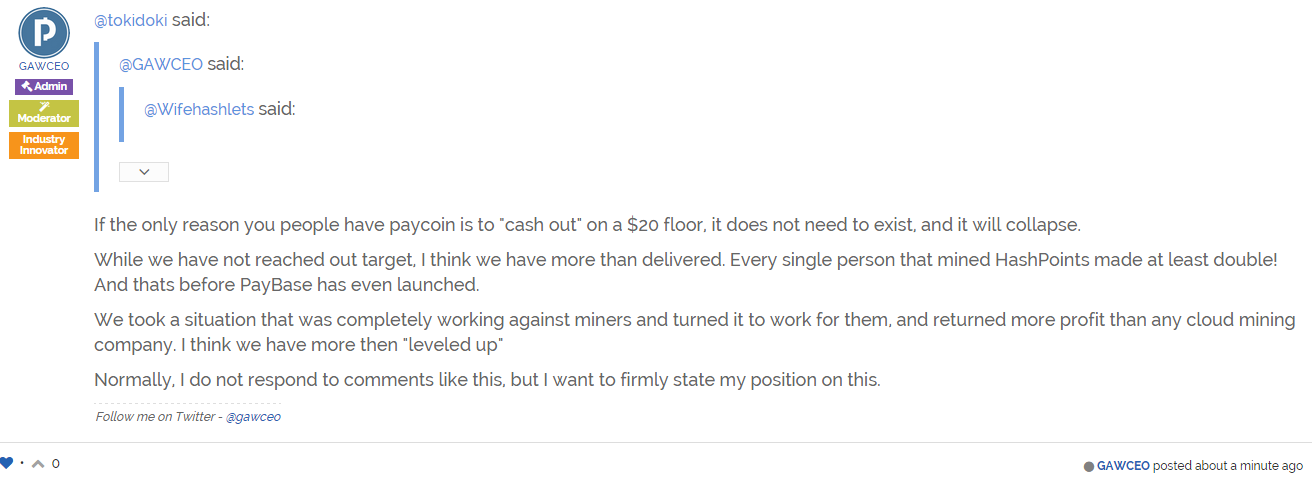The image size is (1312, 485).
Task: Click the GAWCEO circular avatar image
Action: (x=44, y=32)
